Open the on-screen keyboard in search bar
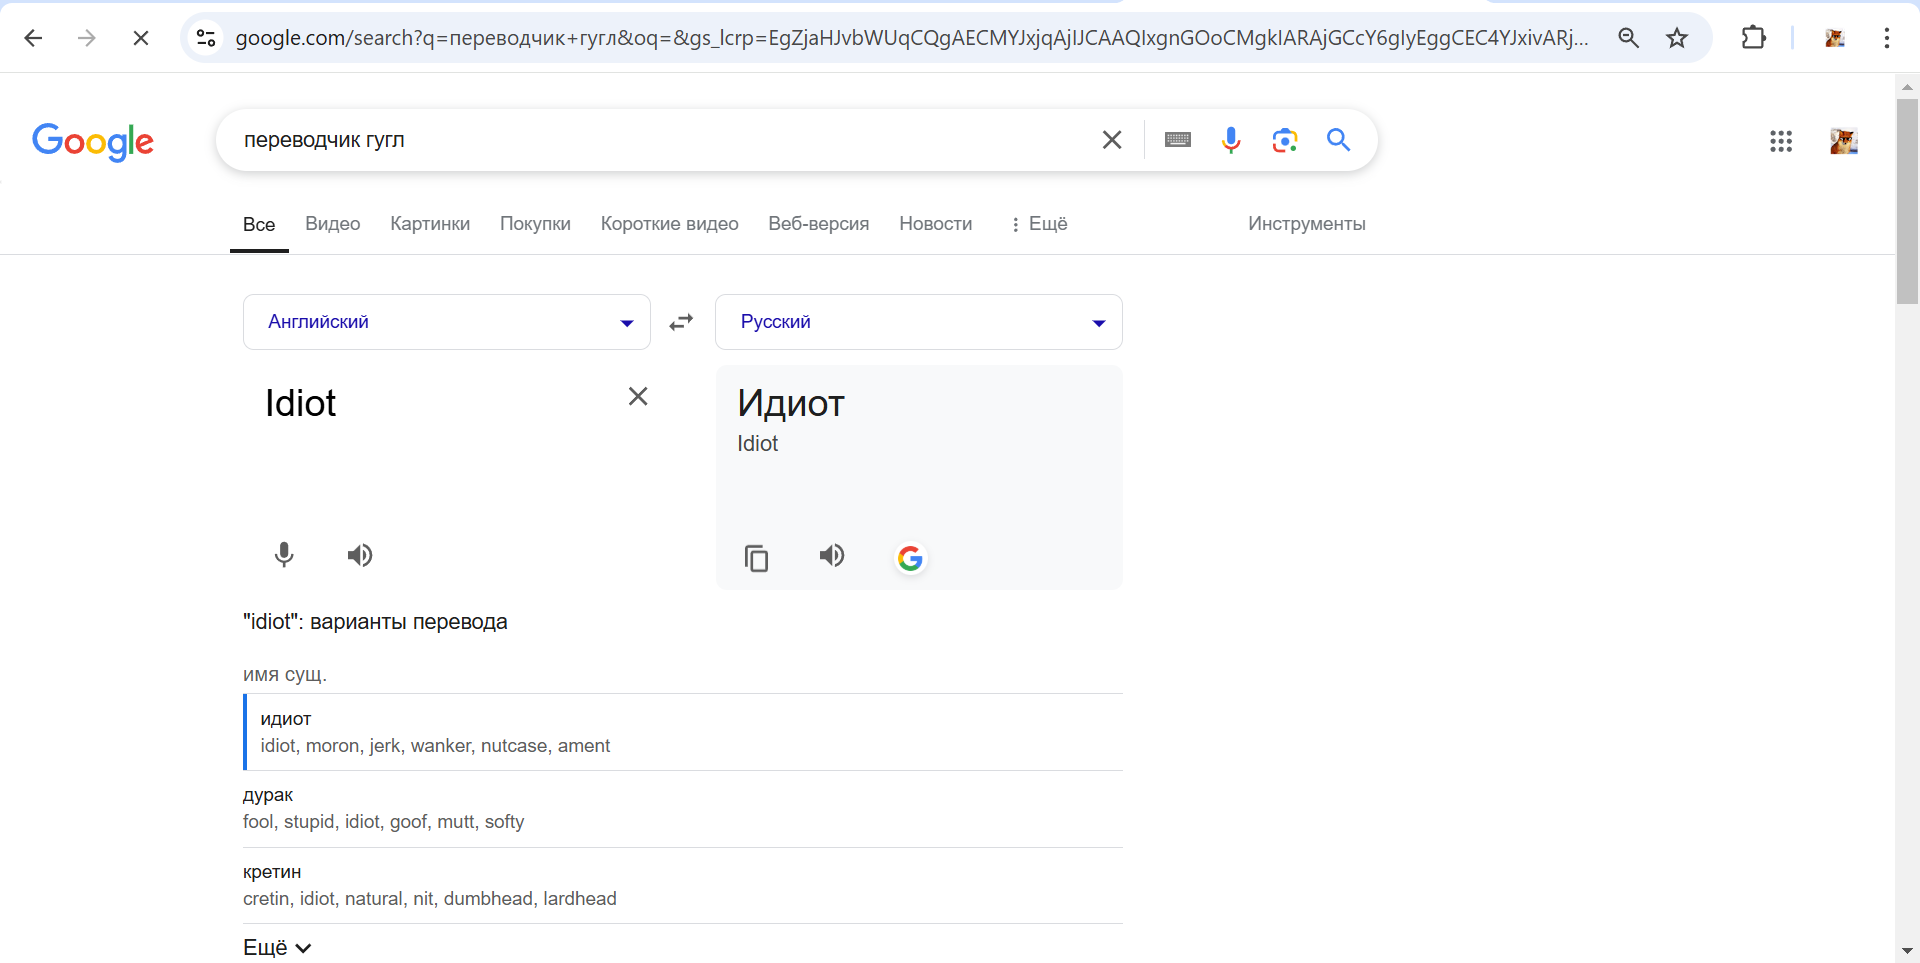1920x963 pixels. pos(1178,140)
